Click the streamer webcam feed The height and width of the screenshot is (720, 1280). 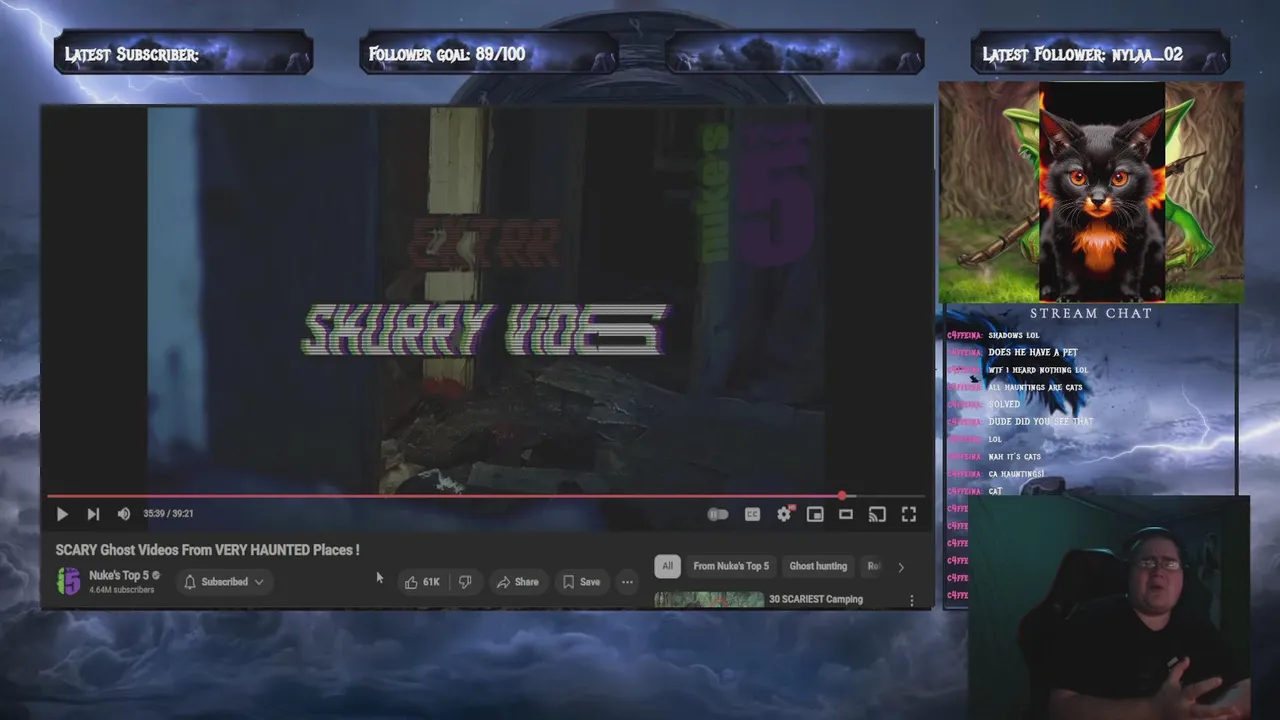(x=1108, y=607)
